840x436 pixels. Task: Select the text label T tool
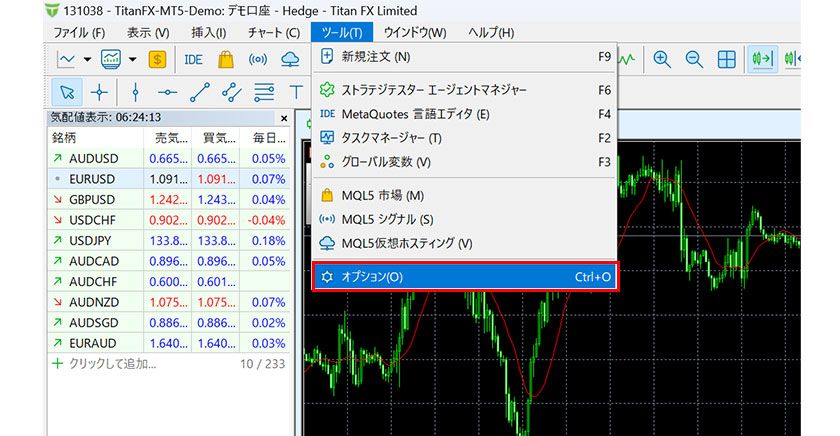pyautogui.click(x=296, y=92)
